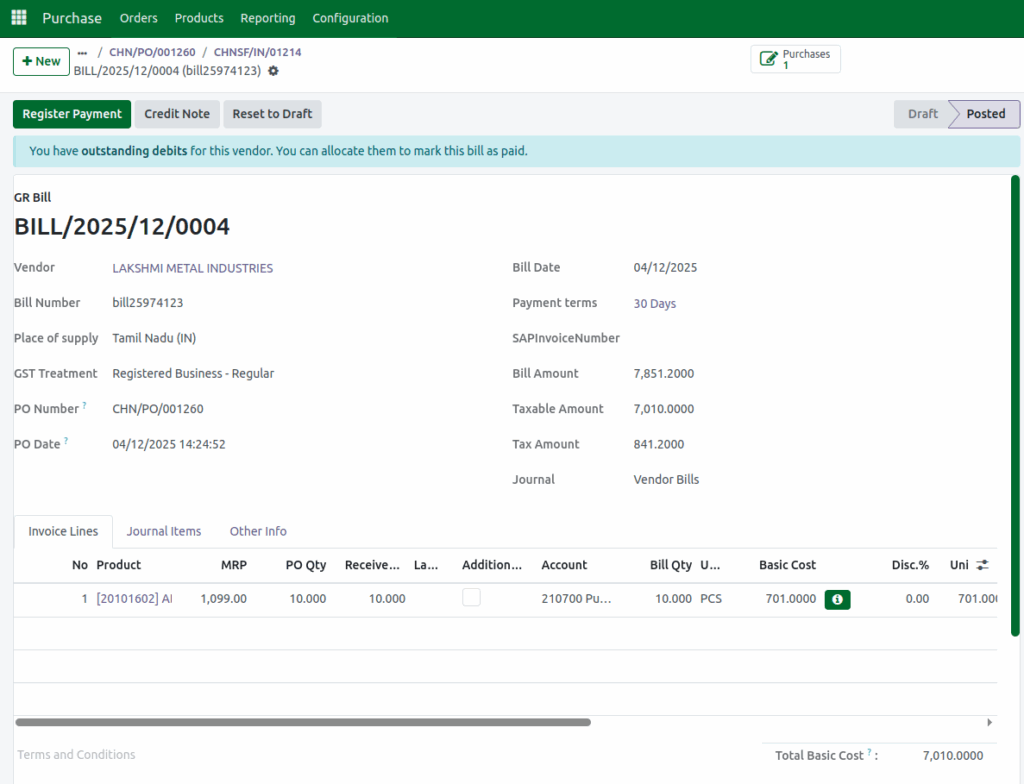The height and width of the screenshot is (784, 1024).
Task: Click the Purchases smart button with pencil icon
Action: (x=795, y=58)
